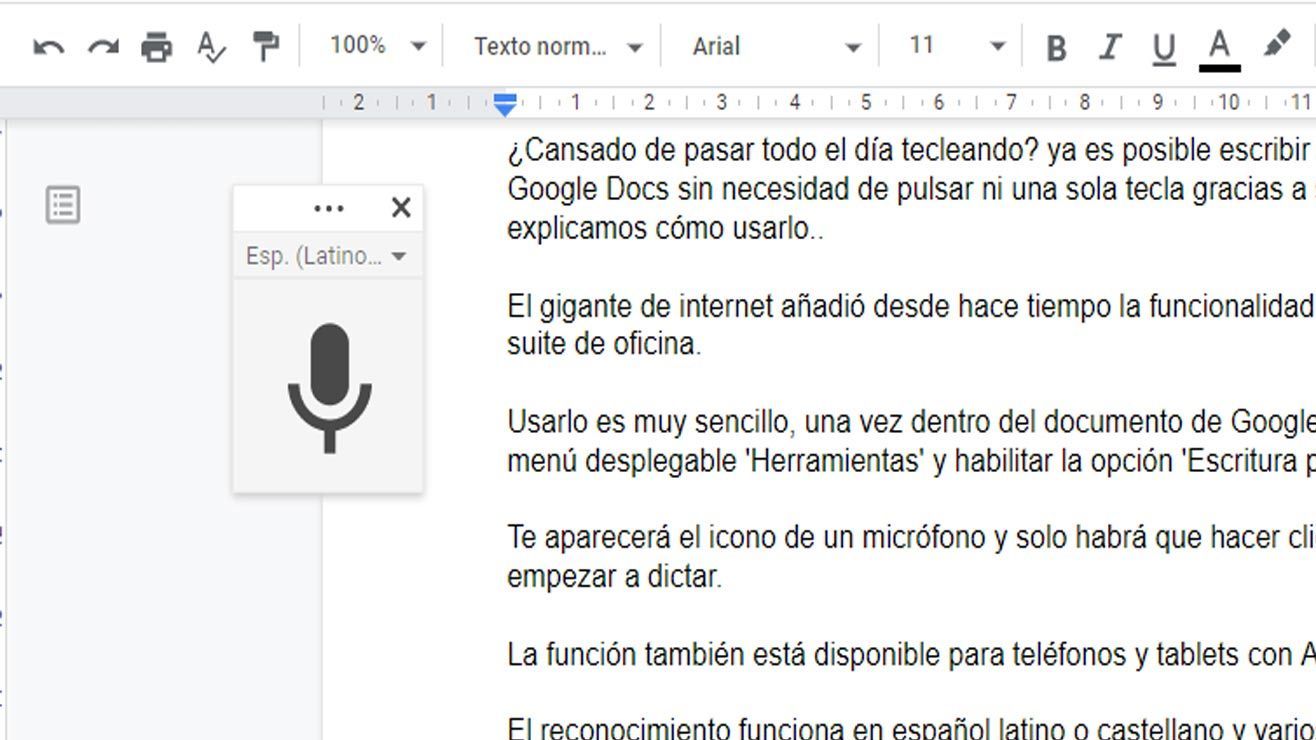Image resolution: width=1316 pixels, height=740 pixels.
Task: Expand the Texto normal style dropdown
Action: pyautogui.click(x=557, y=47)
